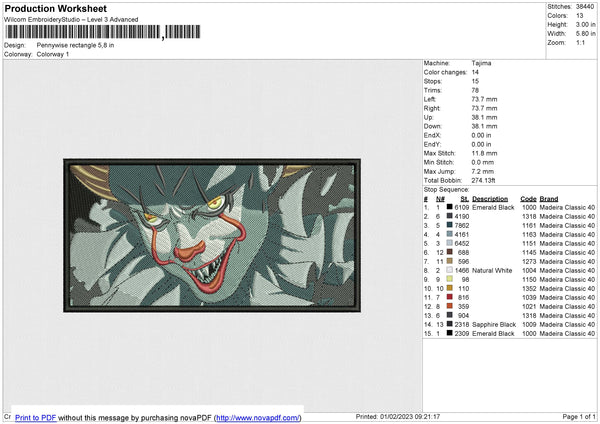This screenshot has height=424, width=600.
Task: Click the 'Description' column header
Action: (x=490, y=199)
